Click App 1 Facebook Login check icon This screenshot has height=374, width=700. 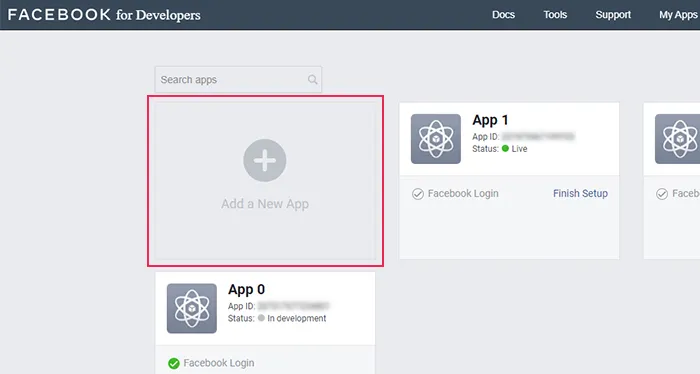418,194
